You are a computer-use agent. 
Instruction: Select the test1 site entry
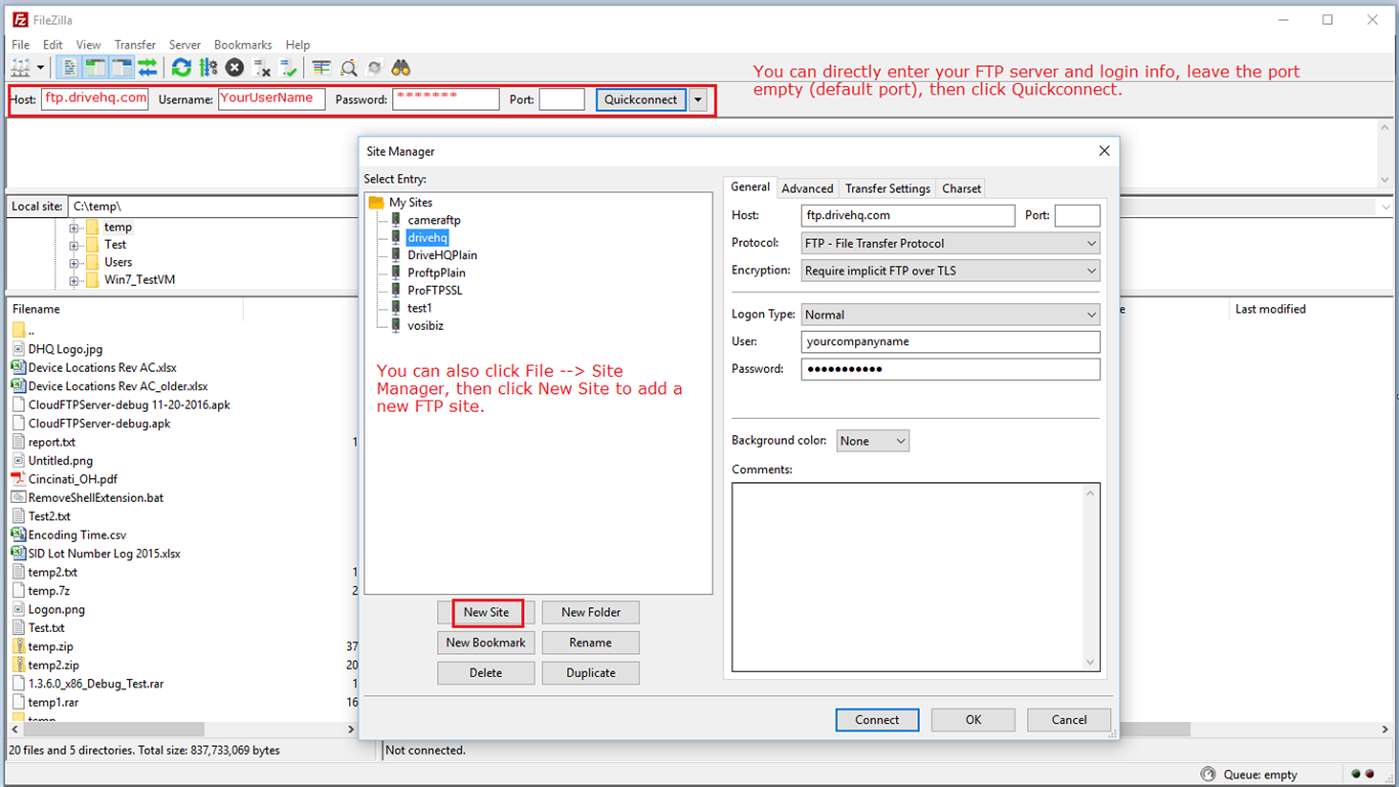coord(420,308)
